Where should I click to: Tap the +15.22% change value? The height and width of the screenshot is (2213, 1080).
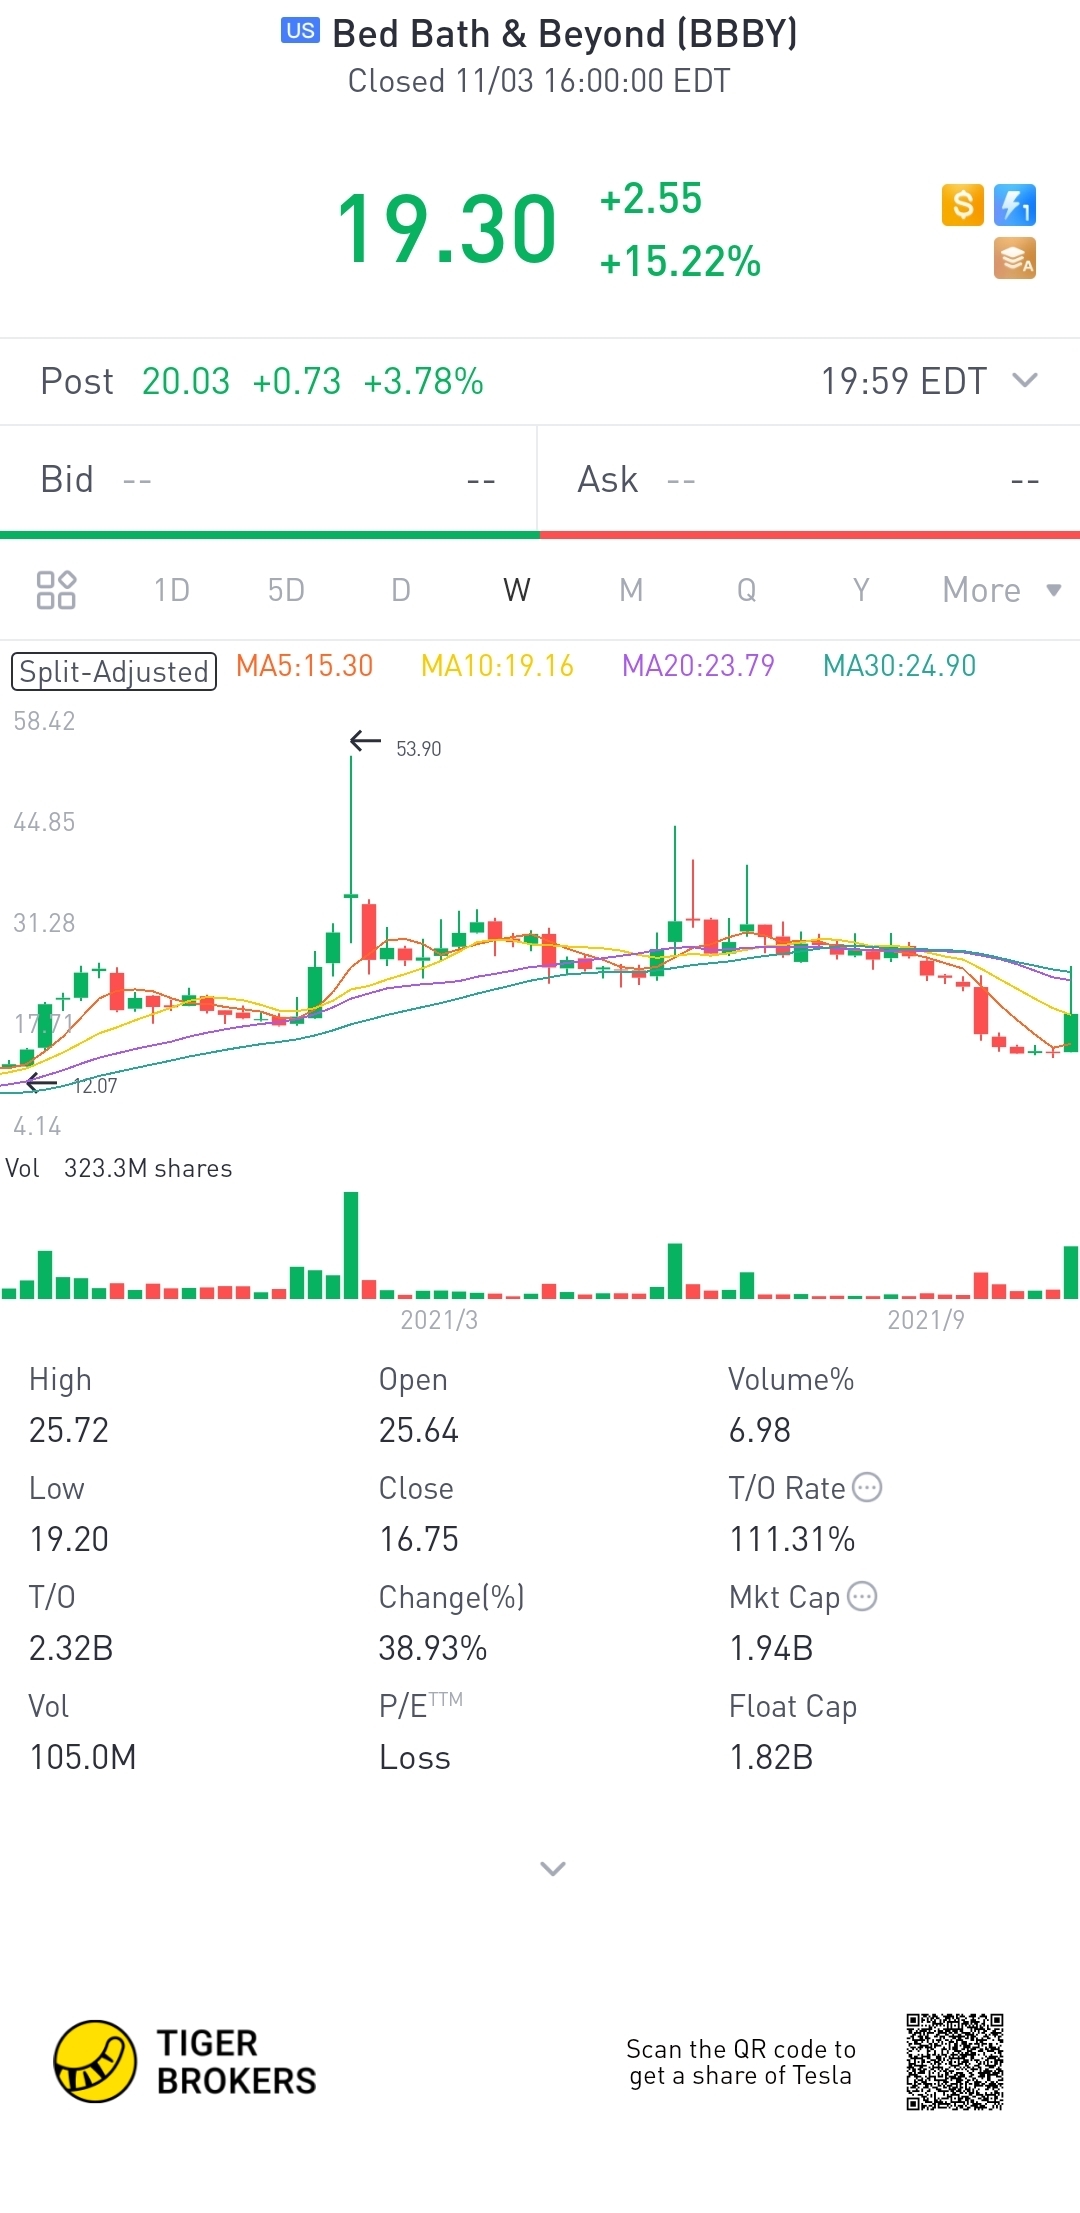(680, 262)
